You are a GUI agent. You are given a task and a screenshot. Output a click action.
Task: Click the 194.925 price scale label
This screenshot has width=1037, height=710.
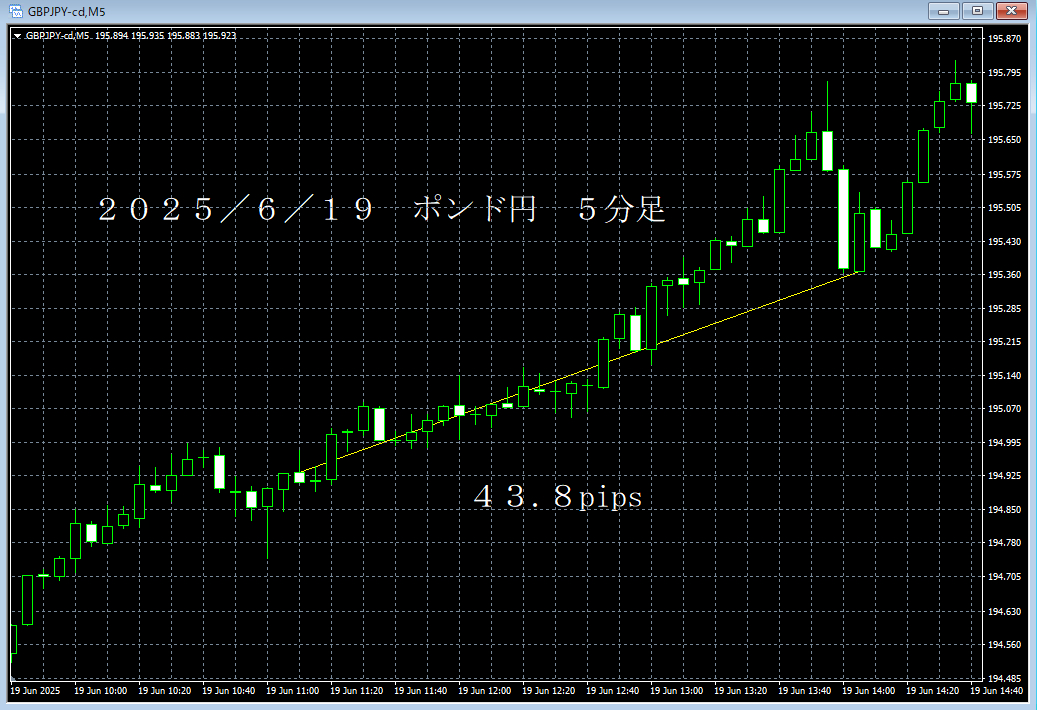click(1004, 476)
